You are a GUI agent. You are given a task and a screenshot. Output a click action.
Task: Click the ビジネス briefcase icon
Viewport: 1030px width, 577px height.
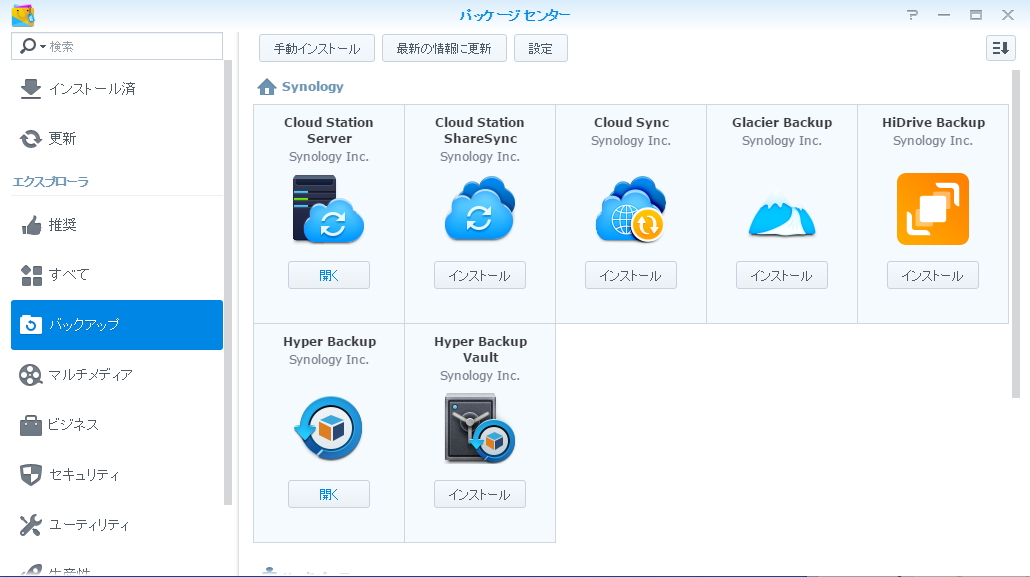pos(30,425)
